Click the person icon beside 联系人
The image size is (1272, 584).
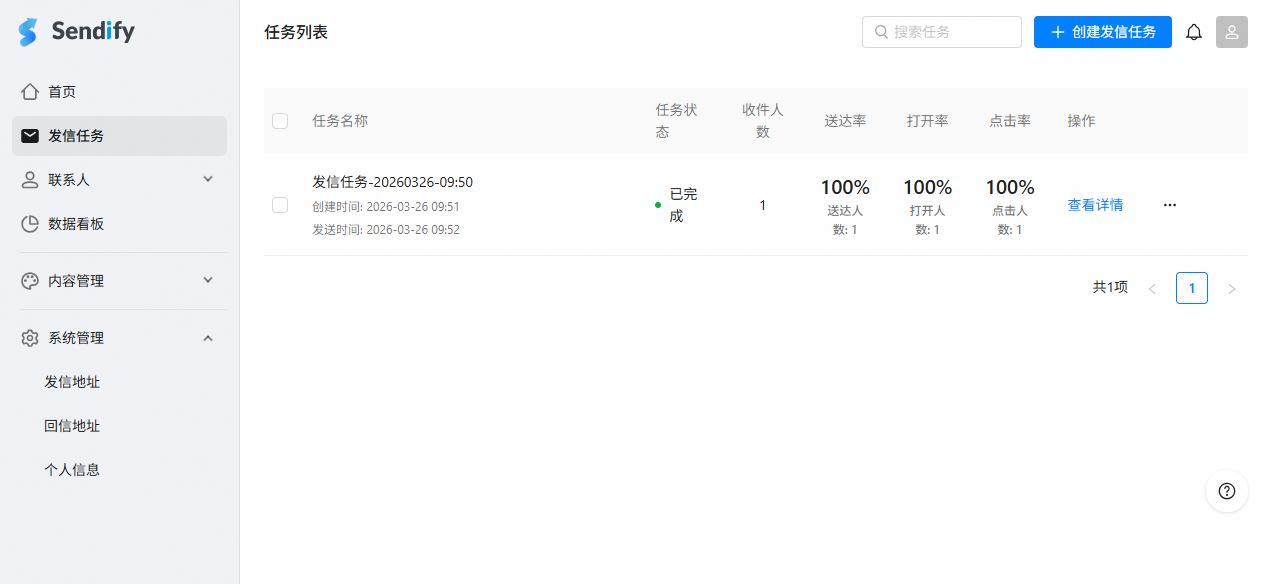[30, 180]
